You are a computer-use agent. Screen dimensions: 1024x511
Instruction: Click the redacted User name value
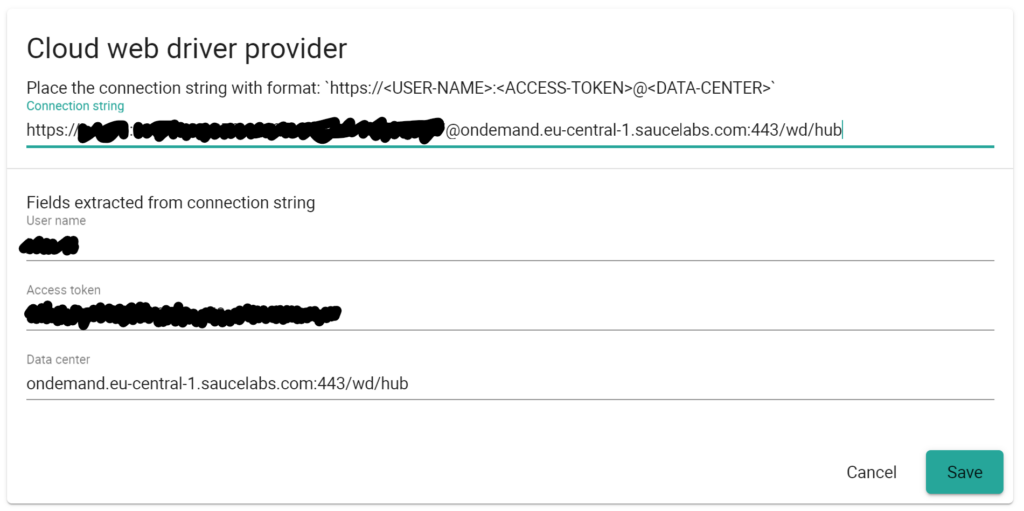pos(50,245)
